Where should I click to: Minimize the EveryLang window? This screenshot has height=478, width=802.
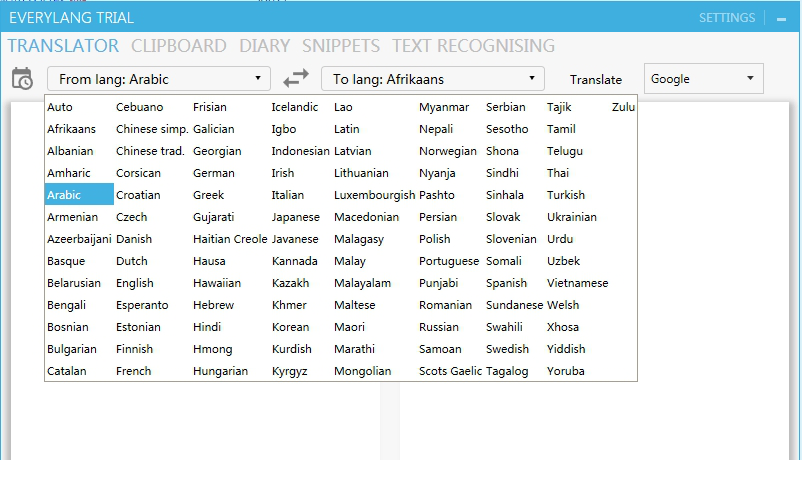(x=781, y=18)
